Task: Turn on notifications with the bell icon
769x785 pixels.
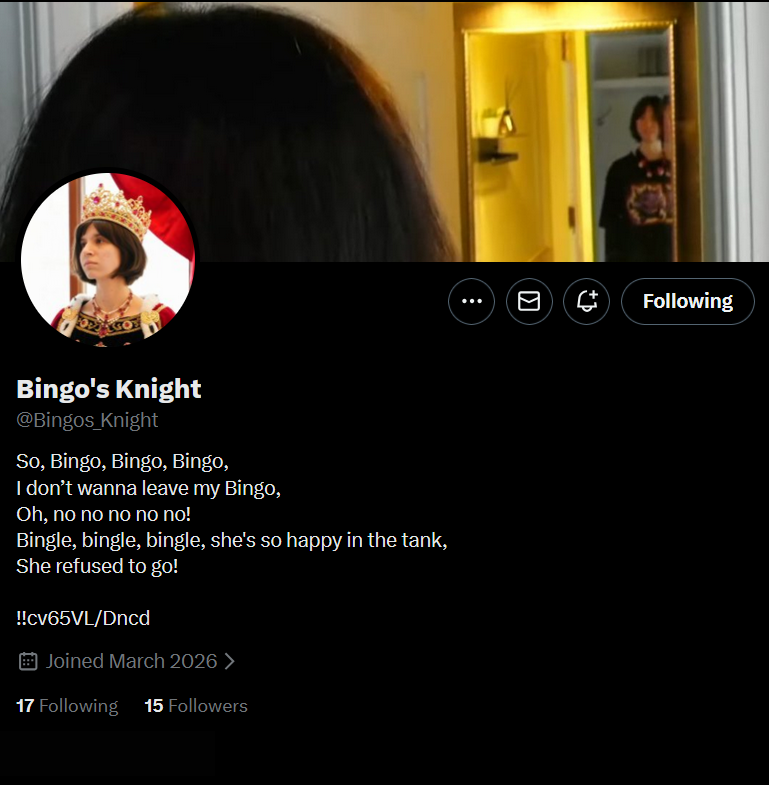Action: point(587,301)
